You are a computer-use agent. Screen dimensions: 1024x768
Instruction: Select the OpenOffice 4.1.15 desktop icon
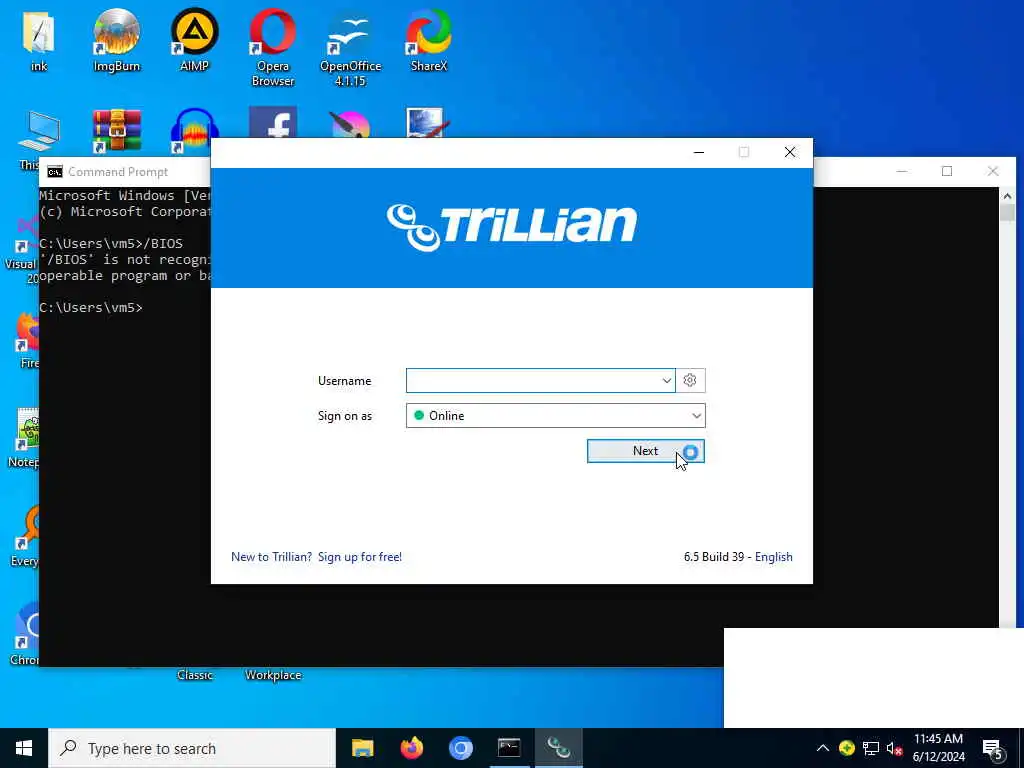(350, 47)
